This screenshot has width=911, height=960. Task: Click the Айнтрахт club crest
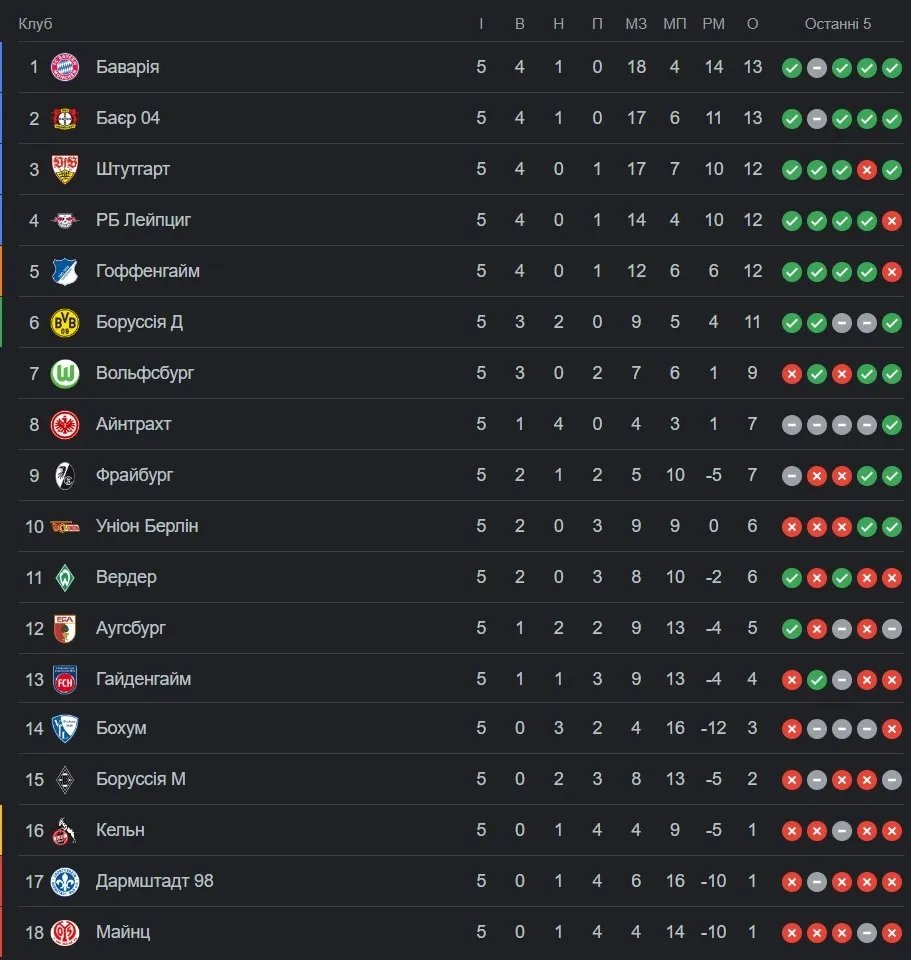point(65,424)
